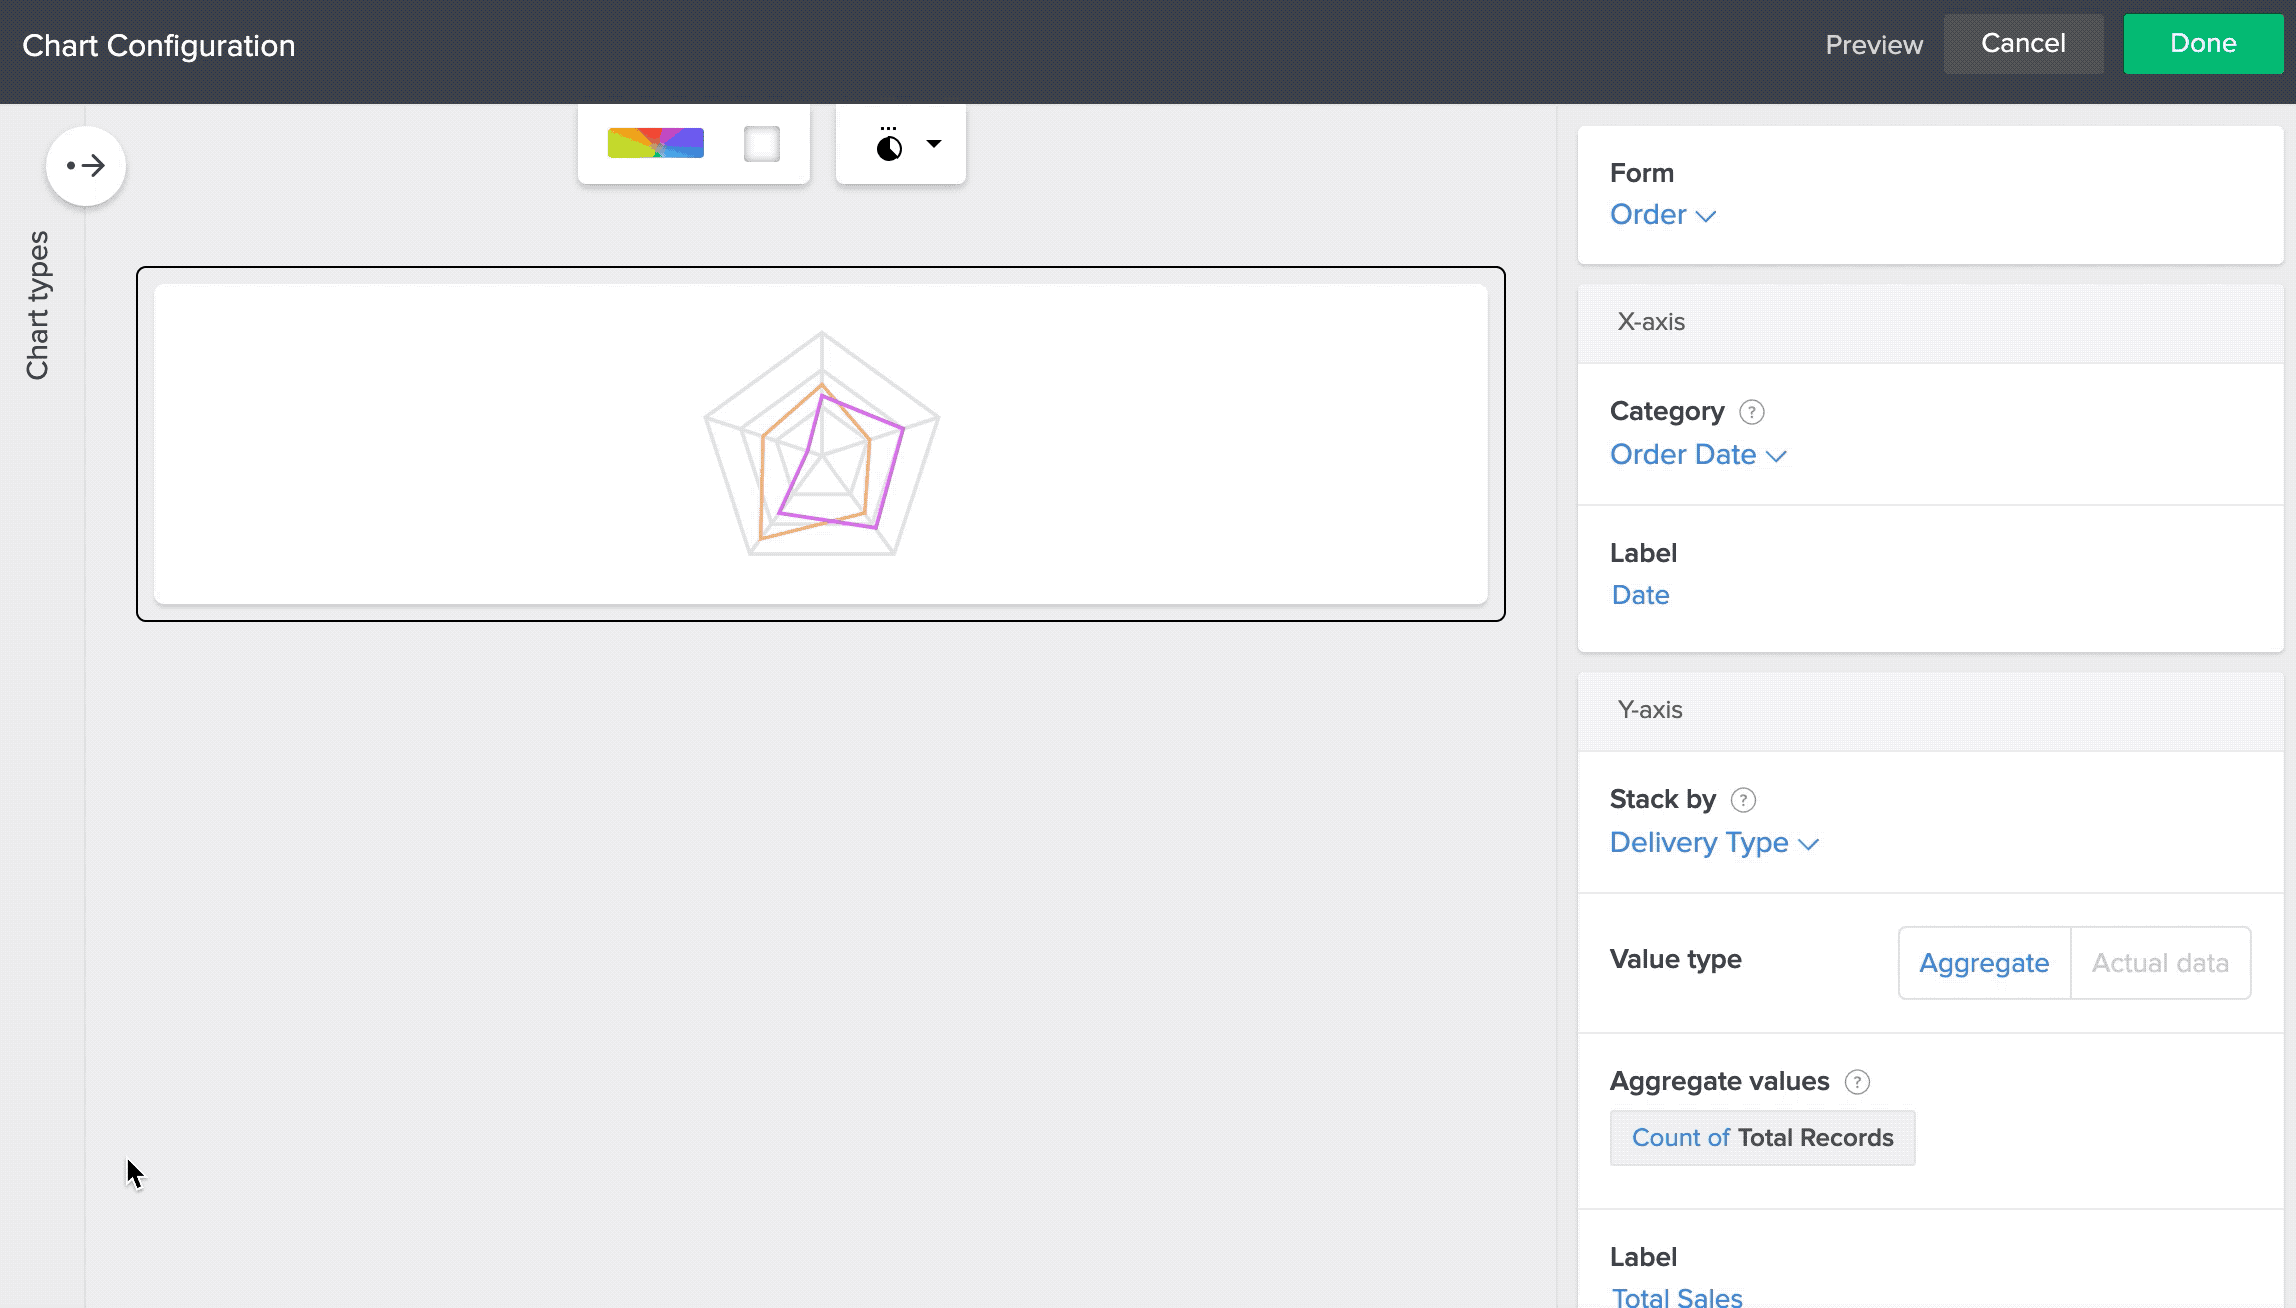Click the green Done button
The height and width of the screenshot is (1308, 2296).
[2202, 44]
